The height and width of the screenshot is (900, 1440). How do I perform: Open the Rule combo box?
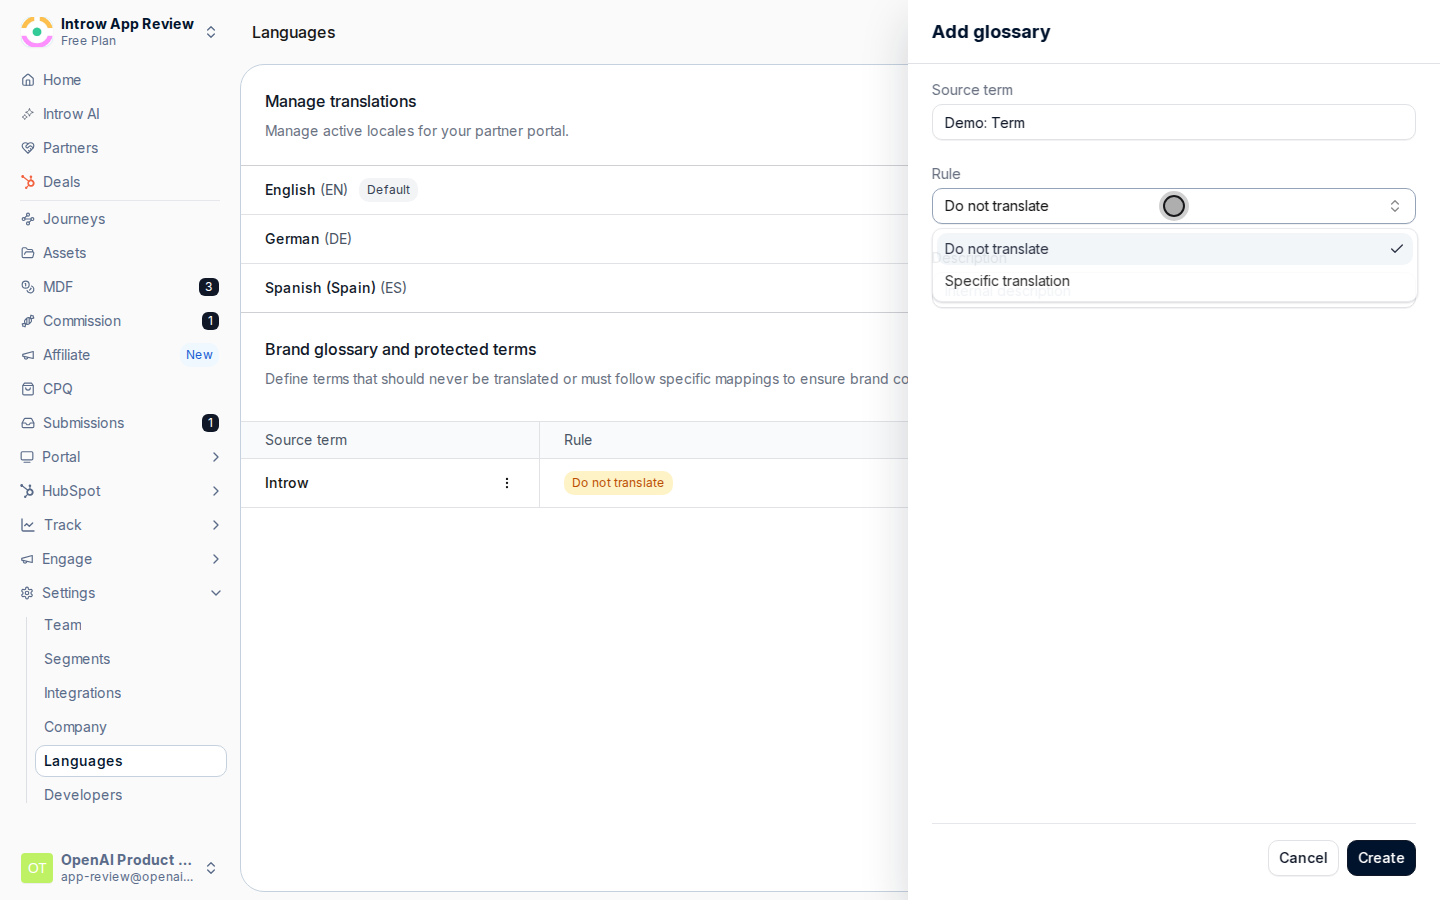tap(1174, 206)
